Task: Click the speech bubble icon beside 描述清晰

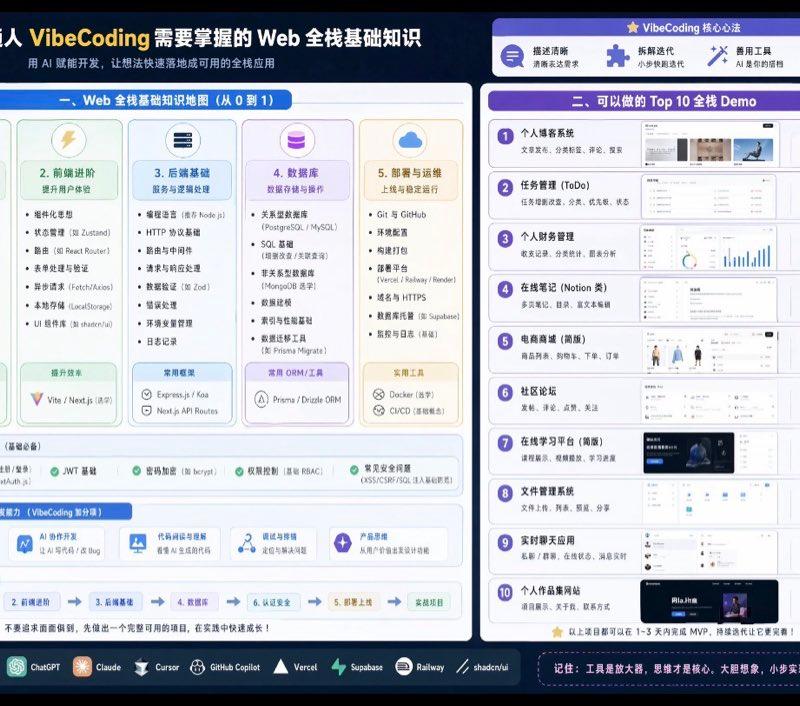Action: pyautogui.click(x=512, y=56)
